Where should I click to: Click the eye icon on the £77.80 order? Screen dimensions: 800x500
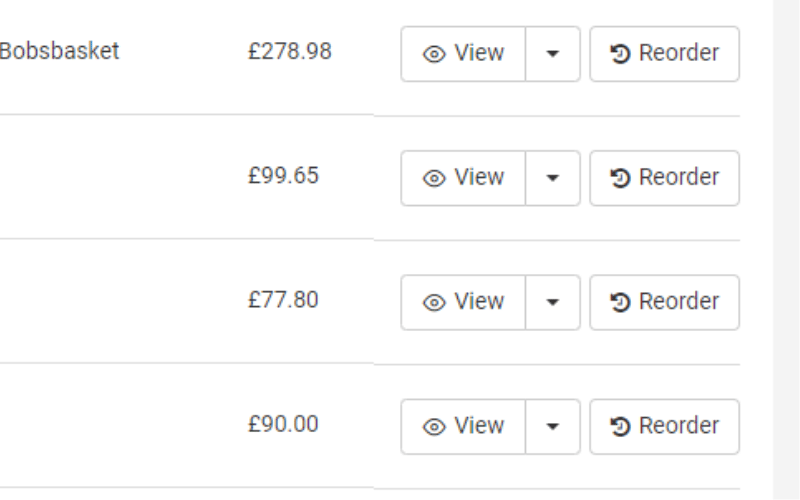point(434,303)
